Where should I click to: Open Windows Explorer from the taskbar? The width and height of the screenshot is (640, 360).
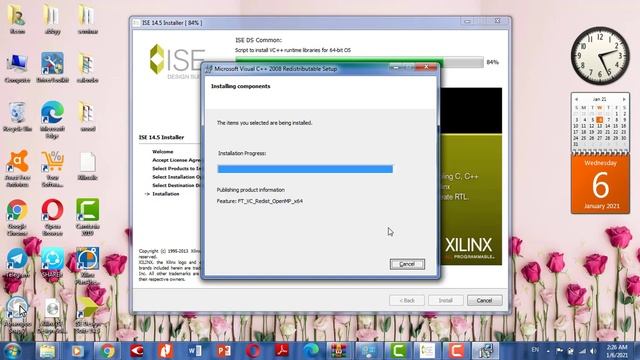(x=47, y=351)
